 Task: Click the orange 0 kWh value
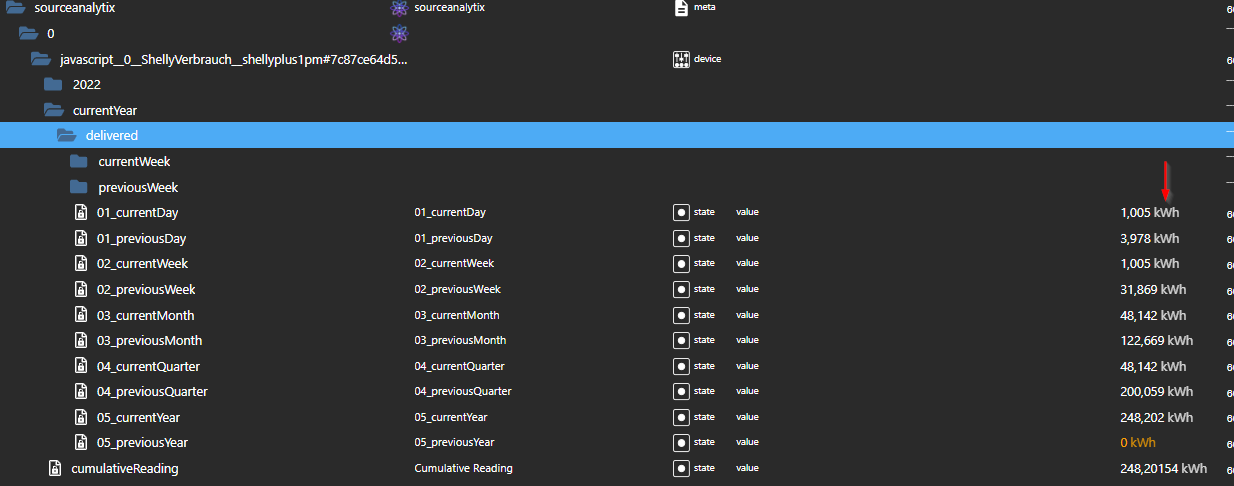point(1140,442)
